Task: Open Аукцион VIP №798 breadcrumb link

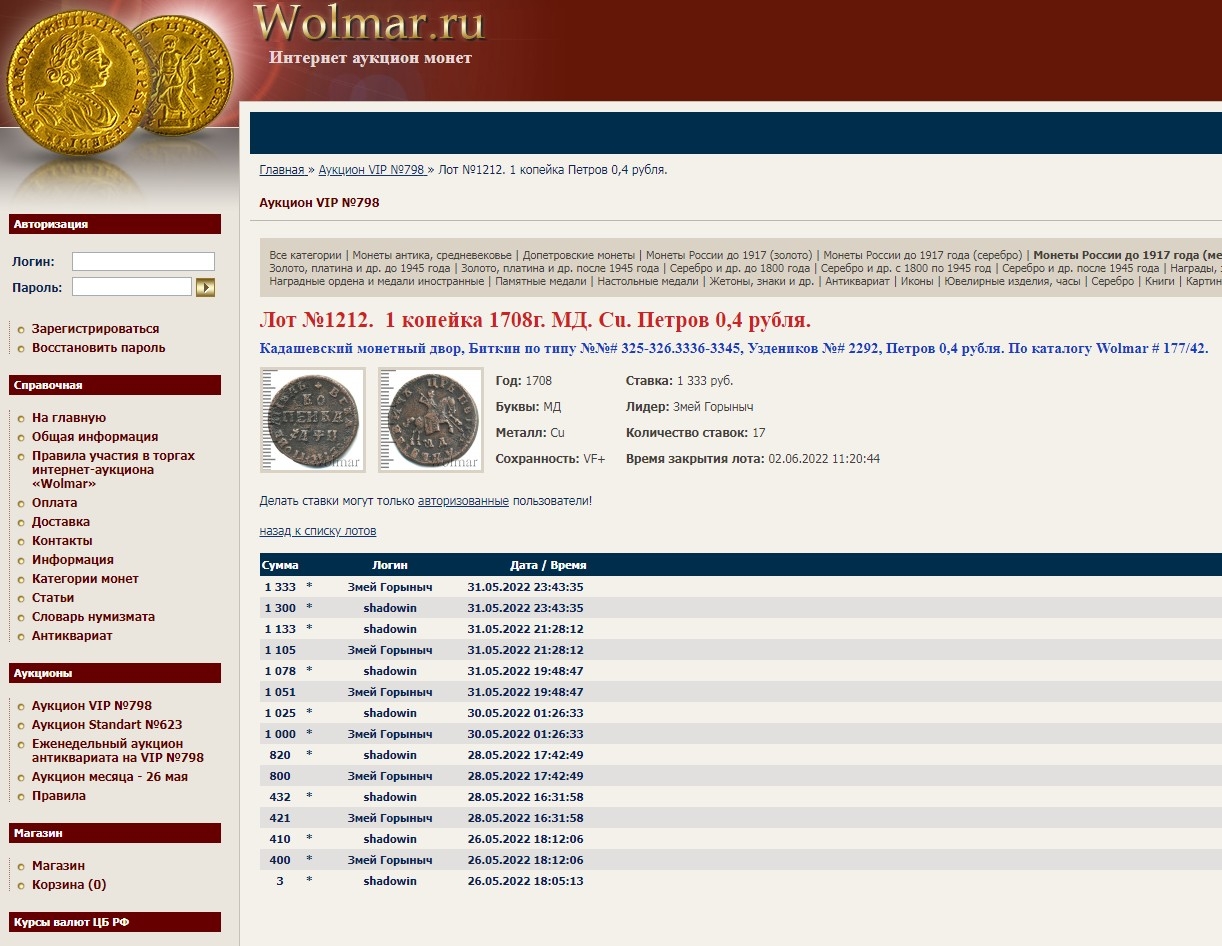Action: (x=371, y=170)
